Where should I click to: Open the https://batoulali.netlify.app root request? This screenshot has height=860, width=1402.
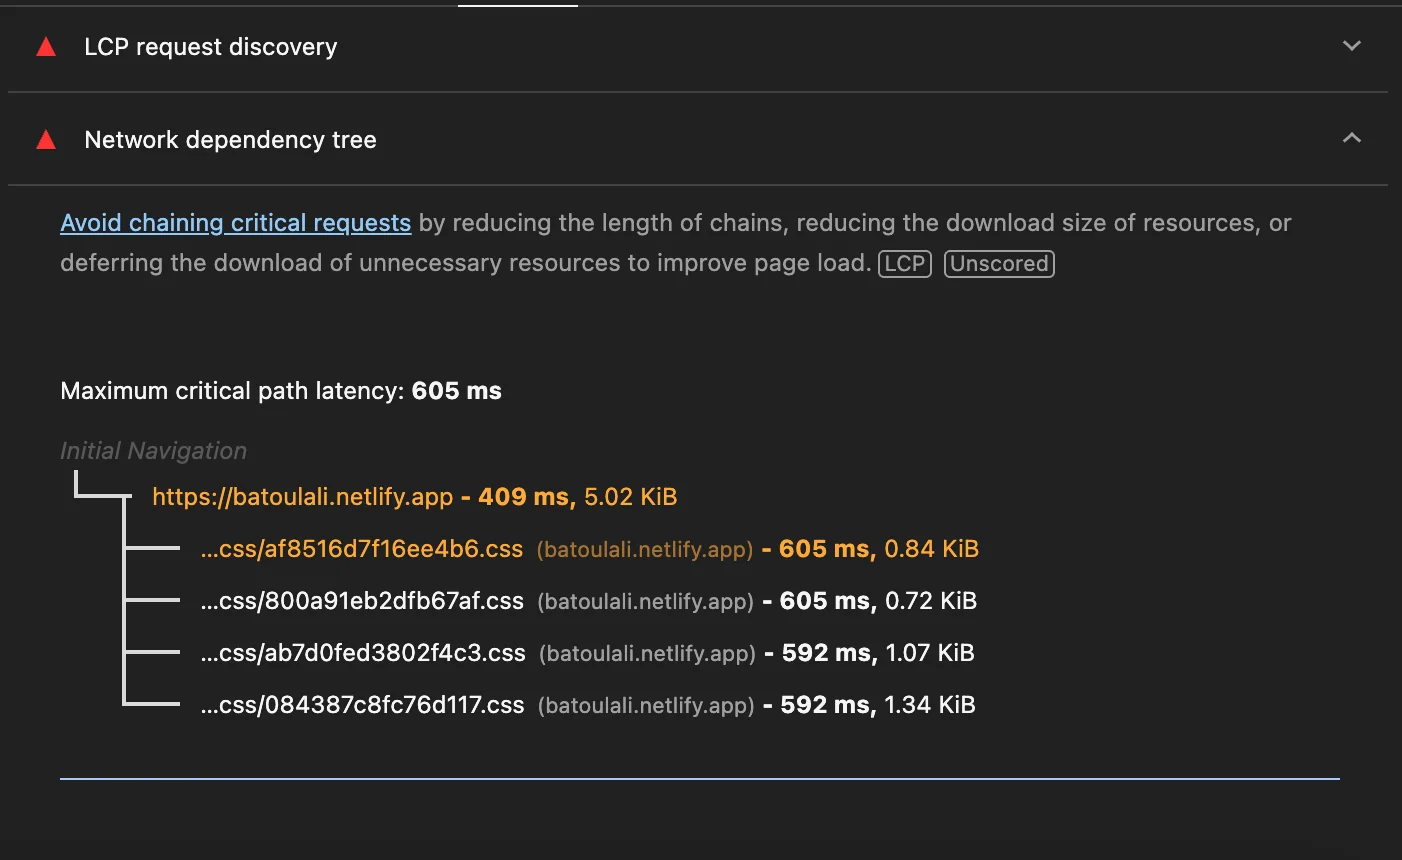tap(302, 497)
